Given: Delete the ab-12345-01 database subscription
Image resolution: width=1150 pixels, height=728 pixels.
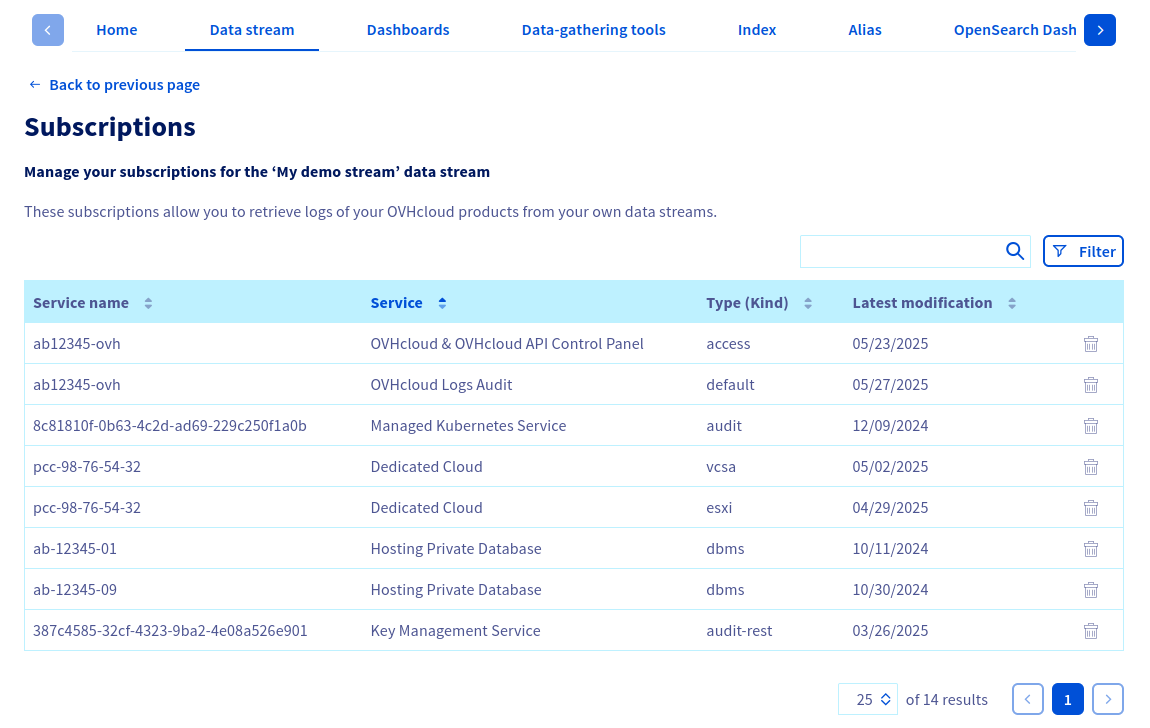Looking at the screenshot, I should pyautogui.click(x=1091, y=549).
